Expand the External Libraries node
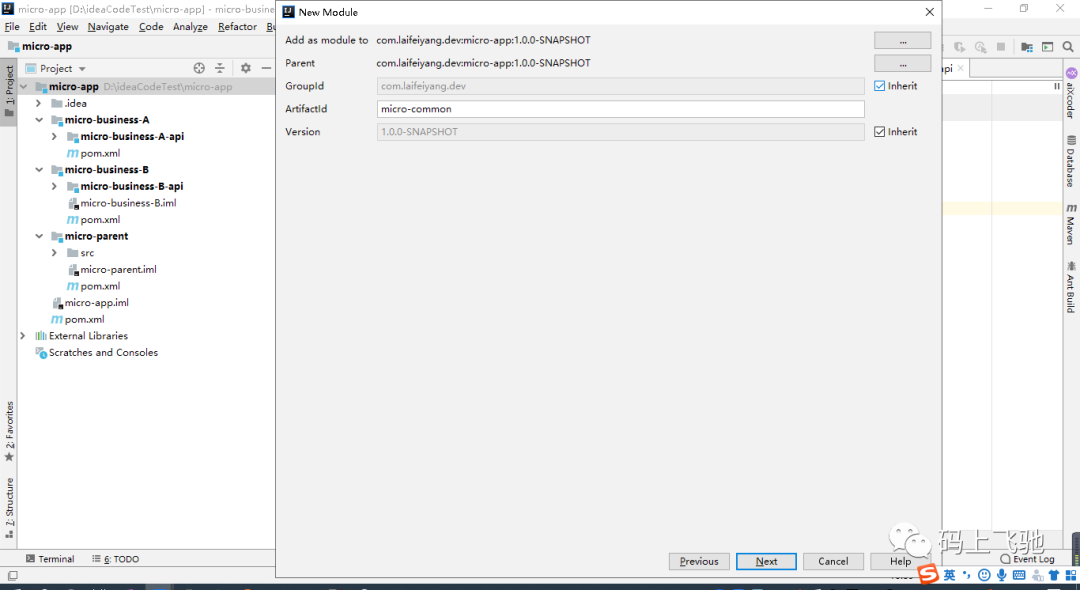Image resolution: width=1080 pixels, height=590 pixels. pos(23,336)
